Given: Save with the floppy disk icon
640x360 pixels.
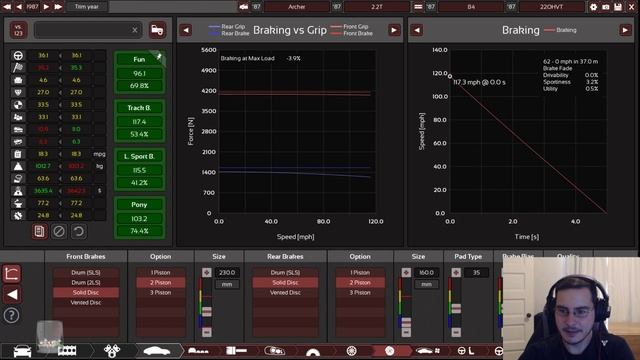Looking at the screenshot, I should [x=618, y=7].
